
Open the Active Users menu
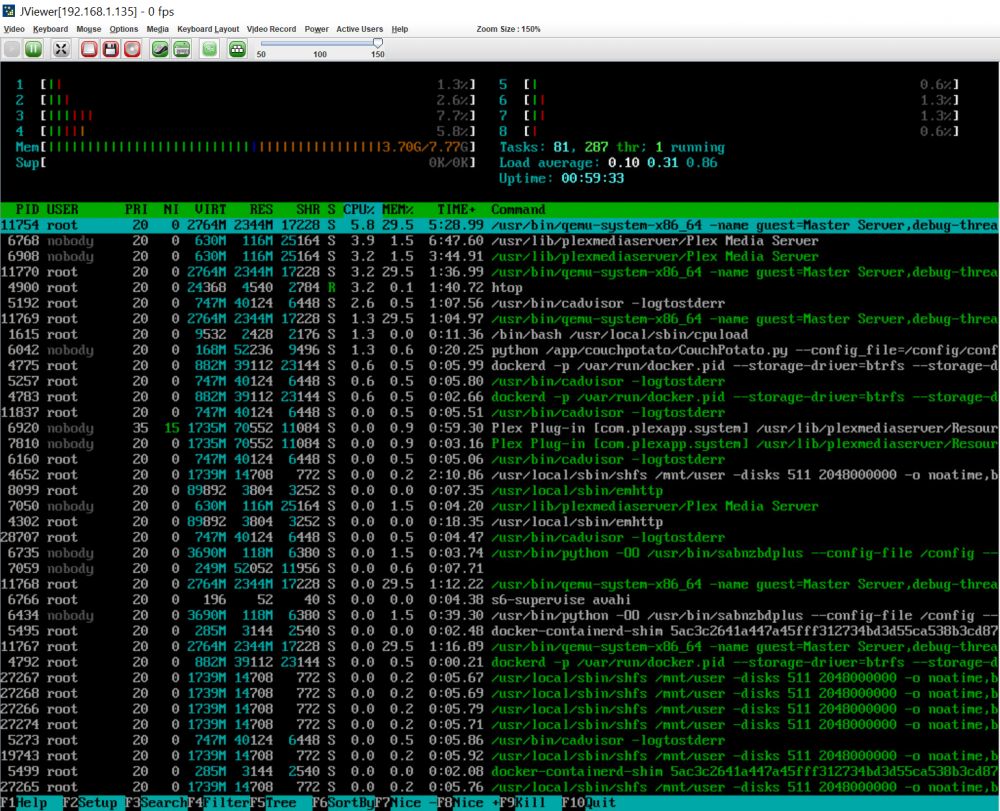coord(360,29)
